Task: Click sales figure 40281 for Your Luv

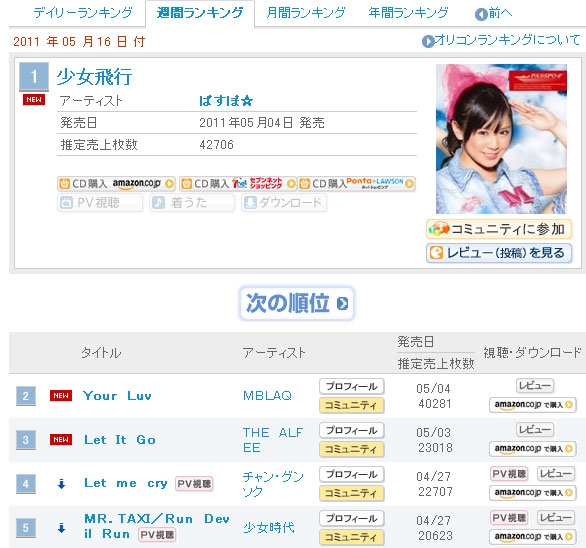Action: pos(435,404)
